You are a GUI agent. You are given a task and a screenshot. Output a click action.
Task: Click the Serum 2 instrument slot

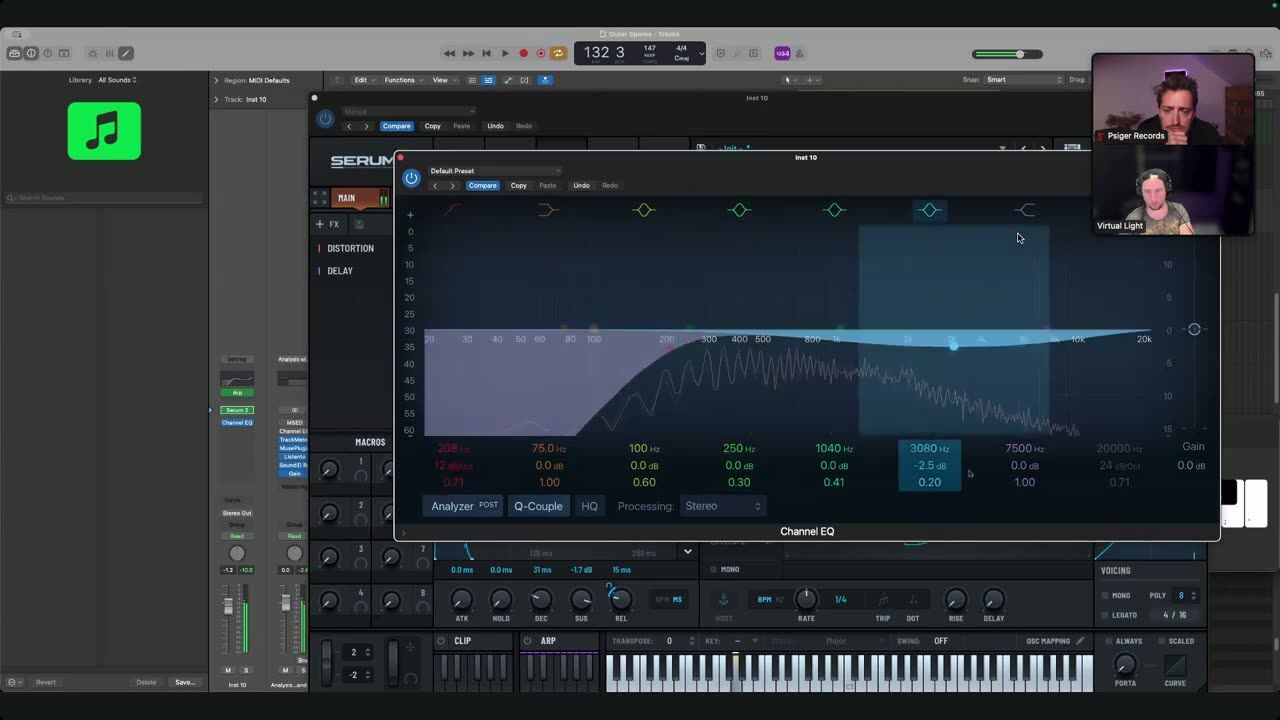(237, 410)
